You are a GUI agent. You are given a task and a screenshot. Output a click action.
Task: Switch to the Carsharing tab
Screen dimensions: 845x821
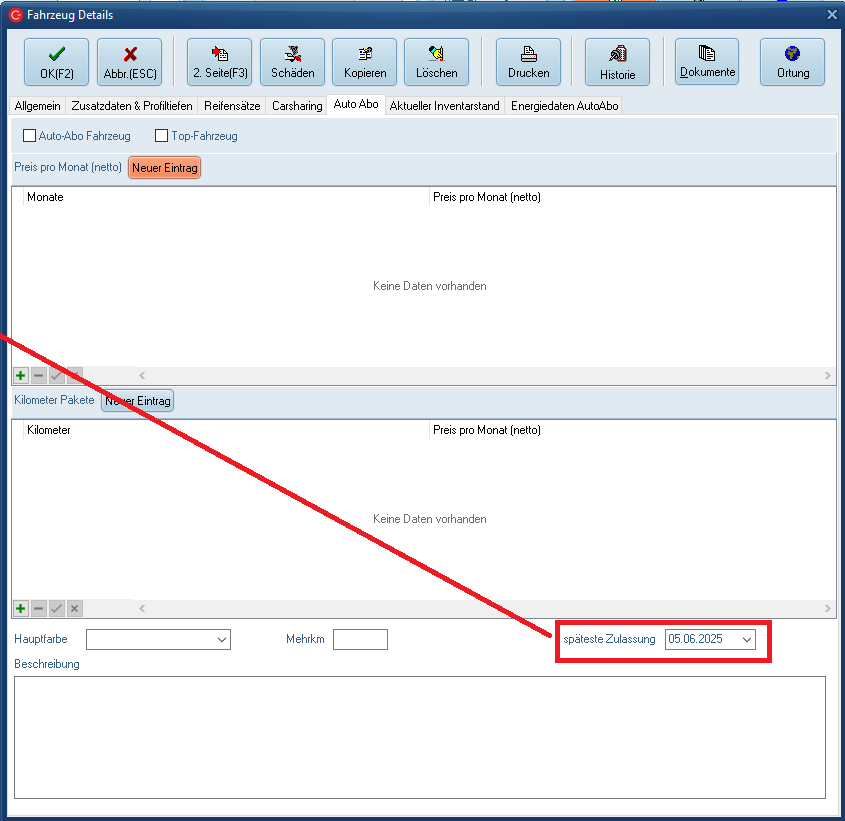tap(297, 105)
